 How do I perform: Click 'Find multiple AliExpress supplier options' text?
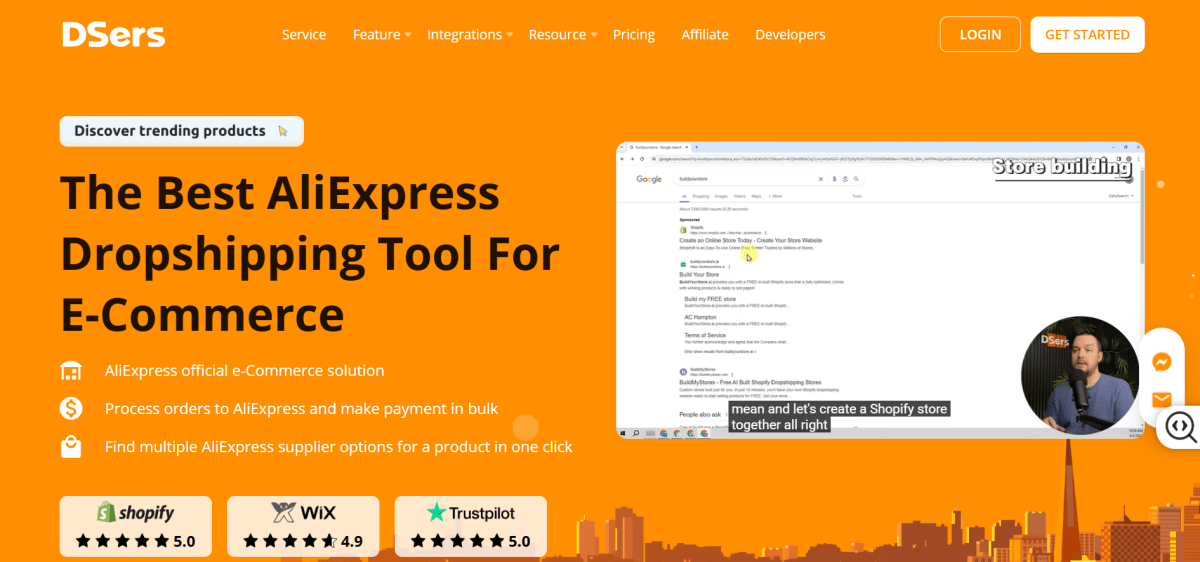pos(339,447)
